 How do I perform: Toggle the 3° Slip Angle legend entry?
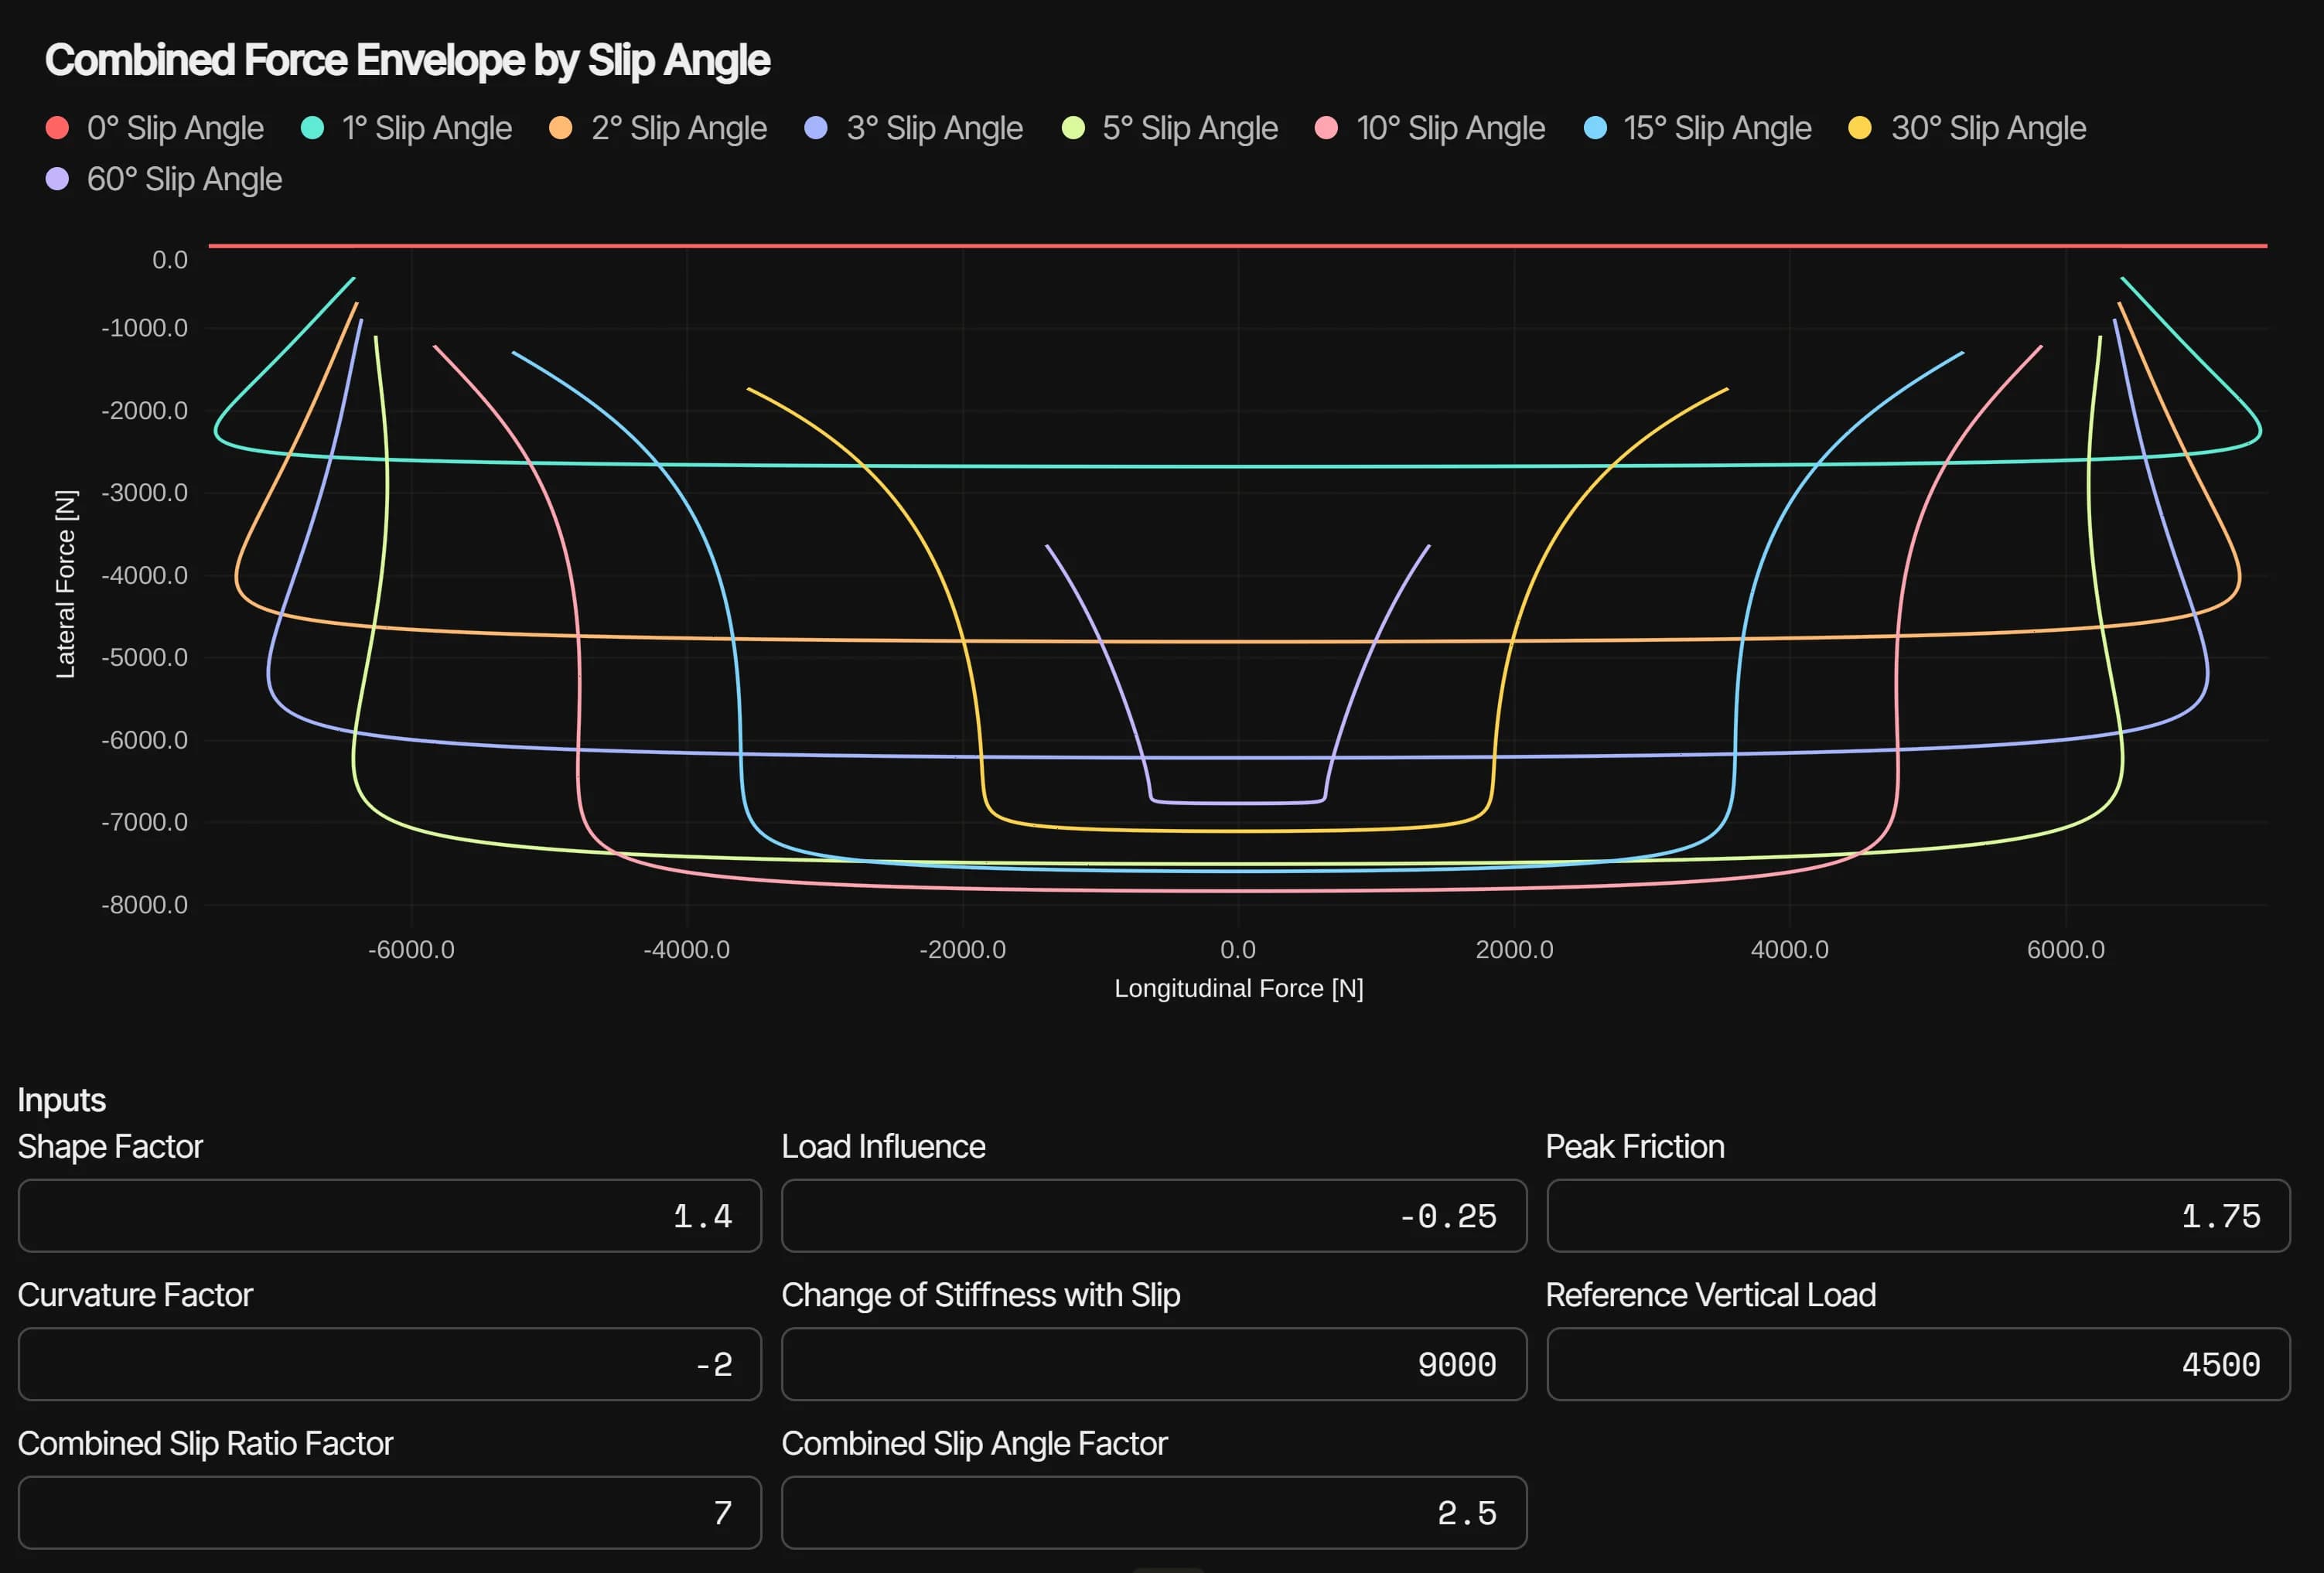[914, 128]
